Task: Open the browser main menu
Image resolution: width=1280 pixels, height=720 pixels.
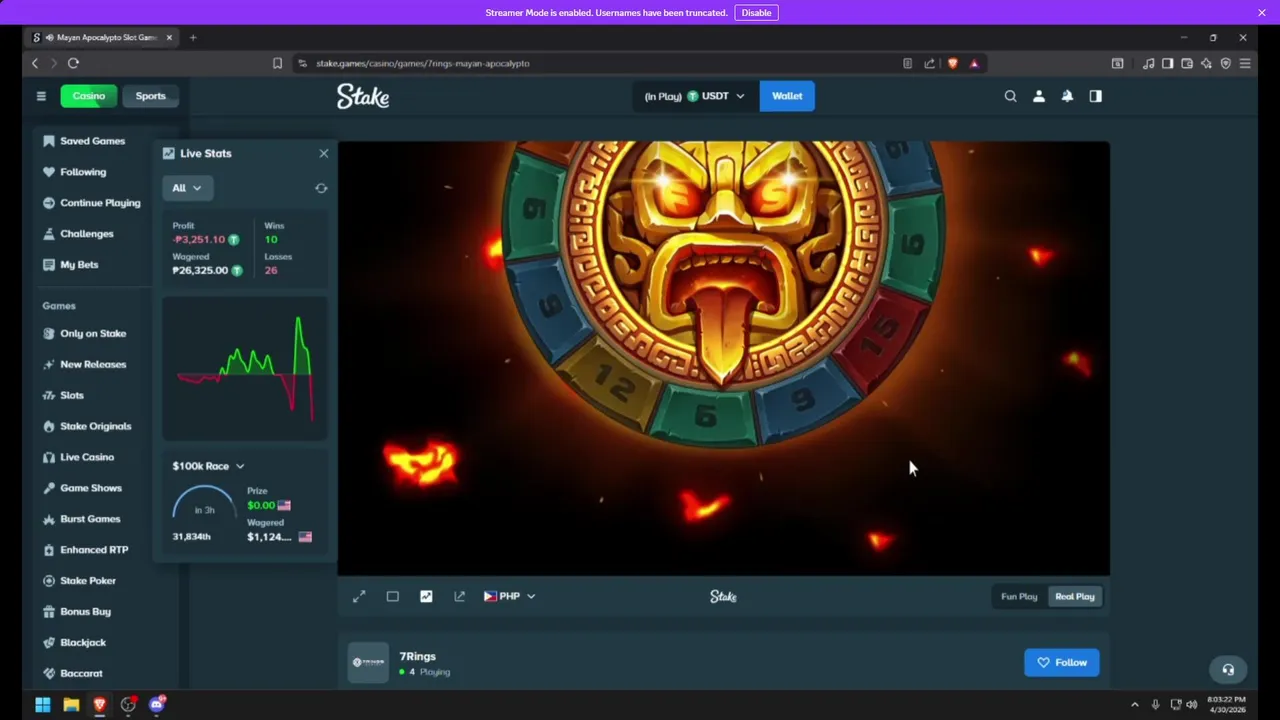Action: 1245,63
